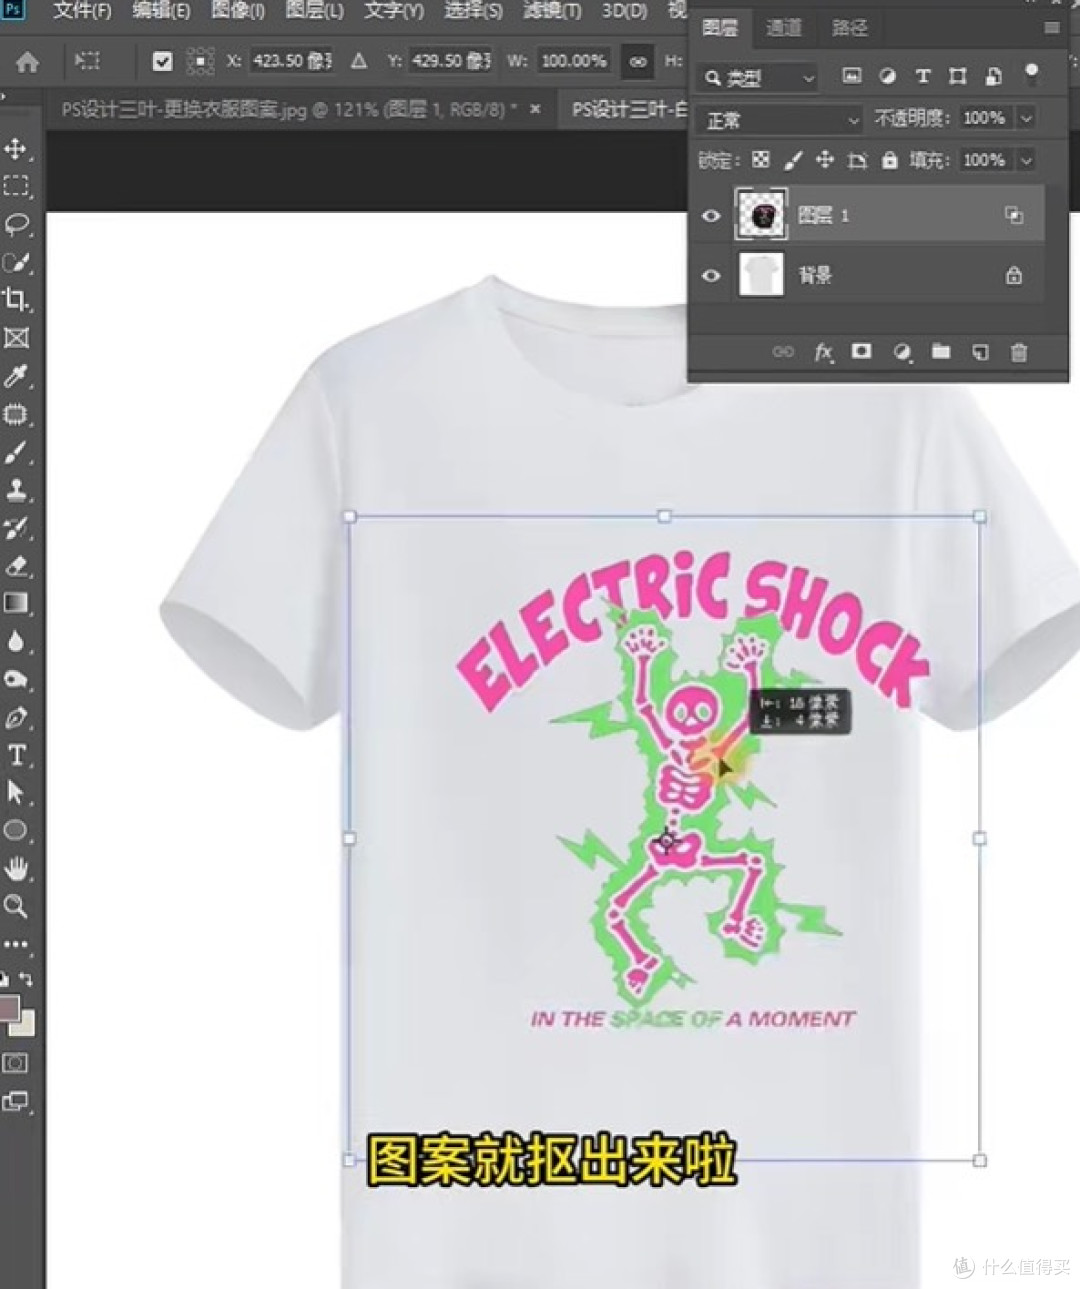The image size is (1080, 1289).
Task: Select the Dodge tool
Action: tap(15, 680)
